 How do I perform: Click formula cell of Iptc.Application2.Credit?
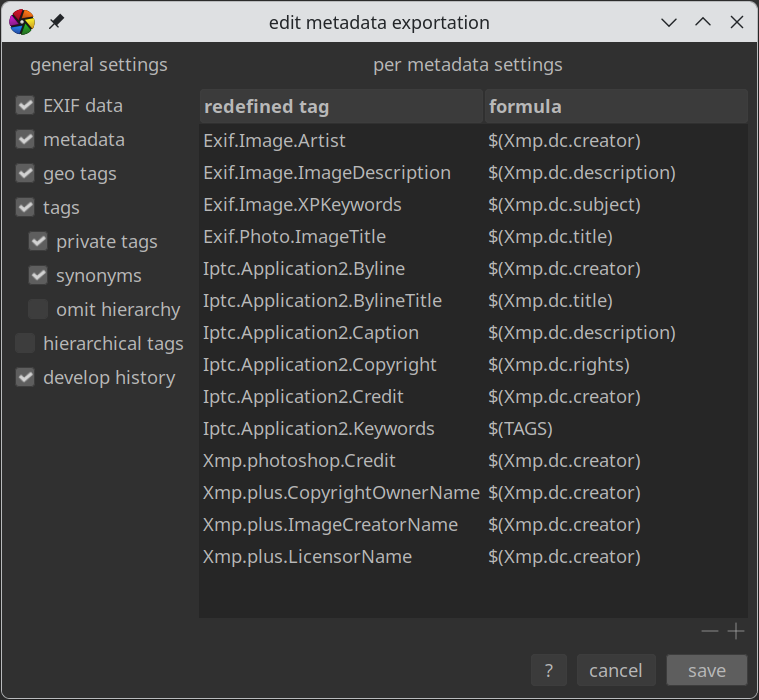(564, 397)
